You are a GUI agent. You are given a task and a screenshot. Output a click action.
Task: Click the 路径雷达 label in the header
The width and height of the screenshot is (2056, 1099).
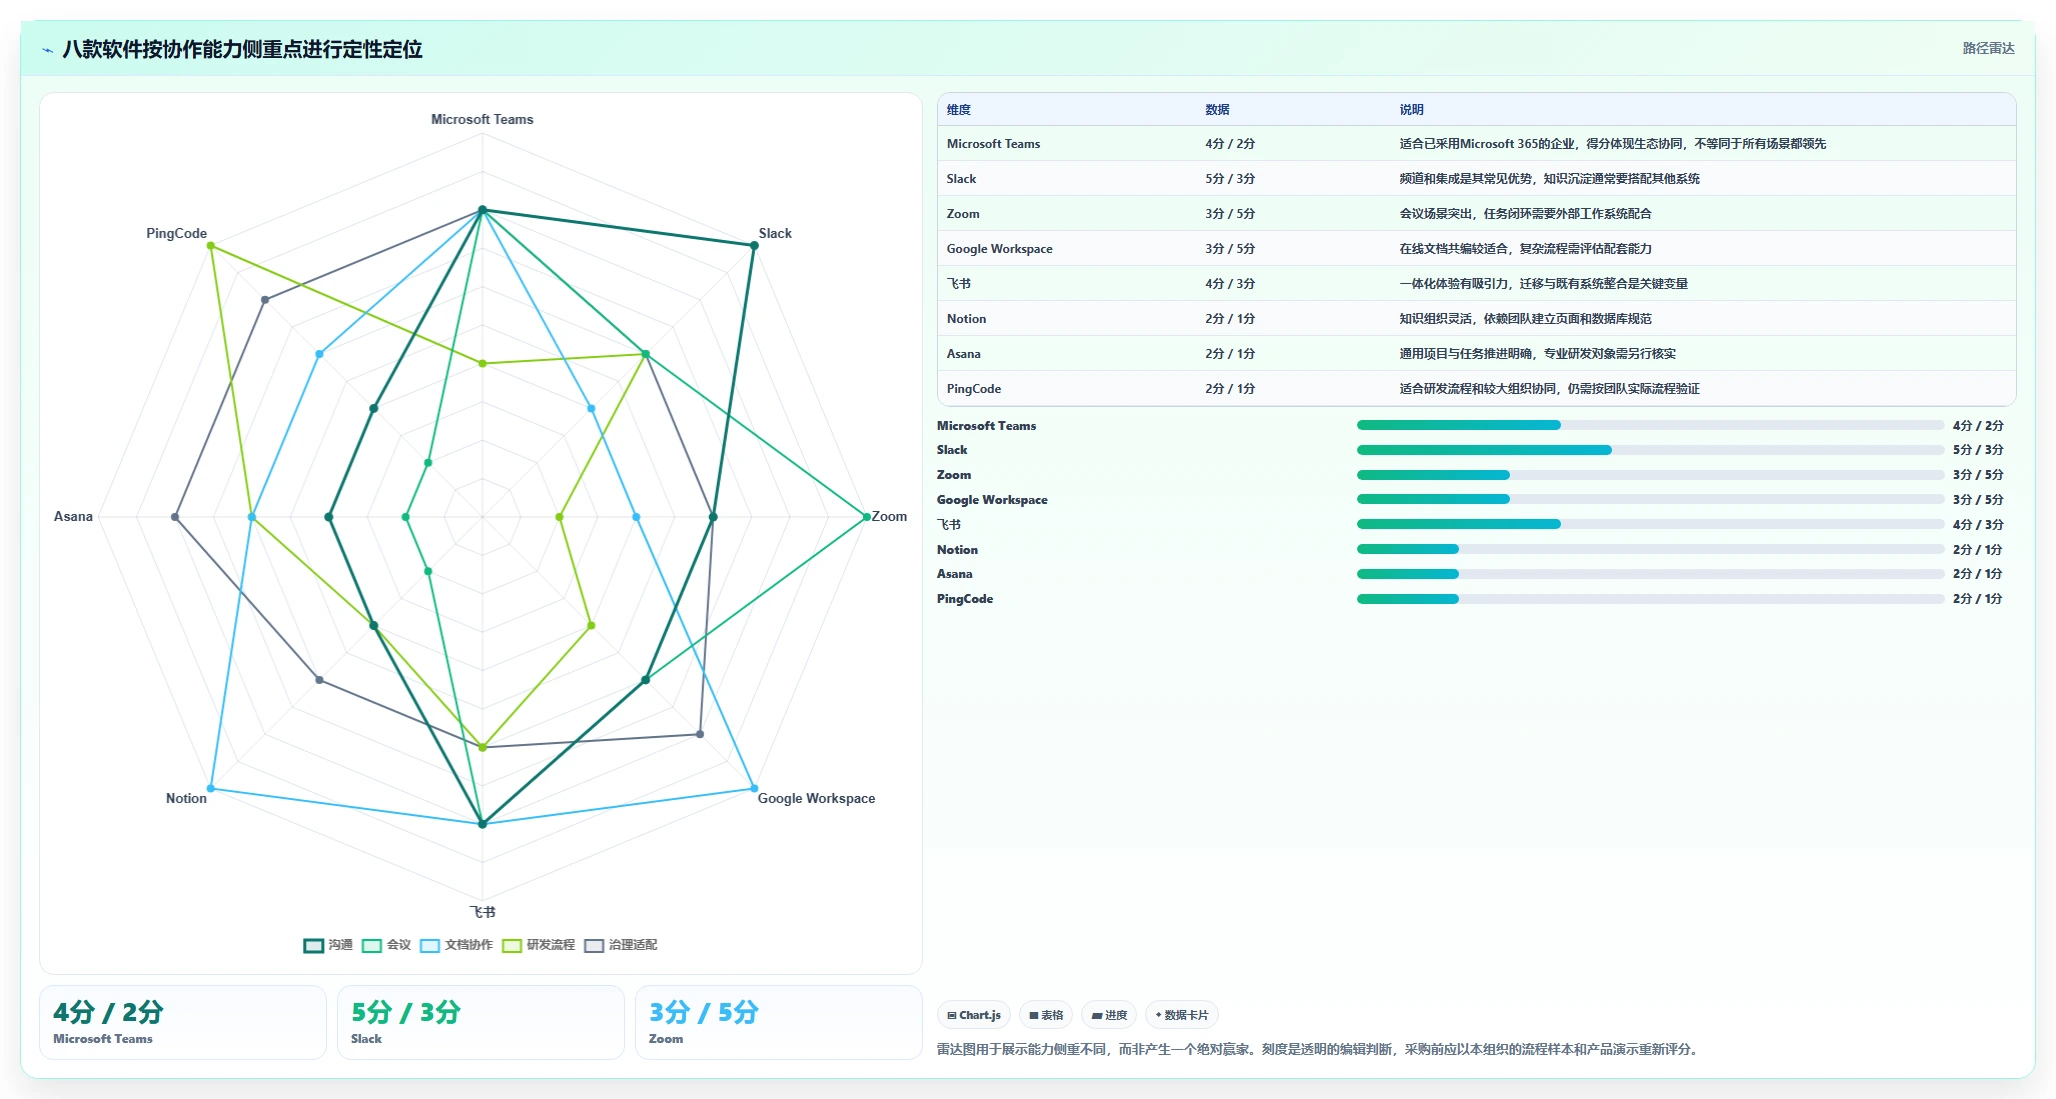(1988, 48)
